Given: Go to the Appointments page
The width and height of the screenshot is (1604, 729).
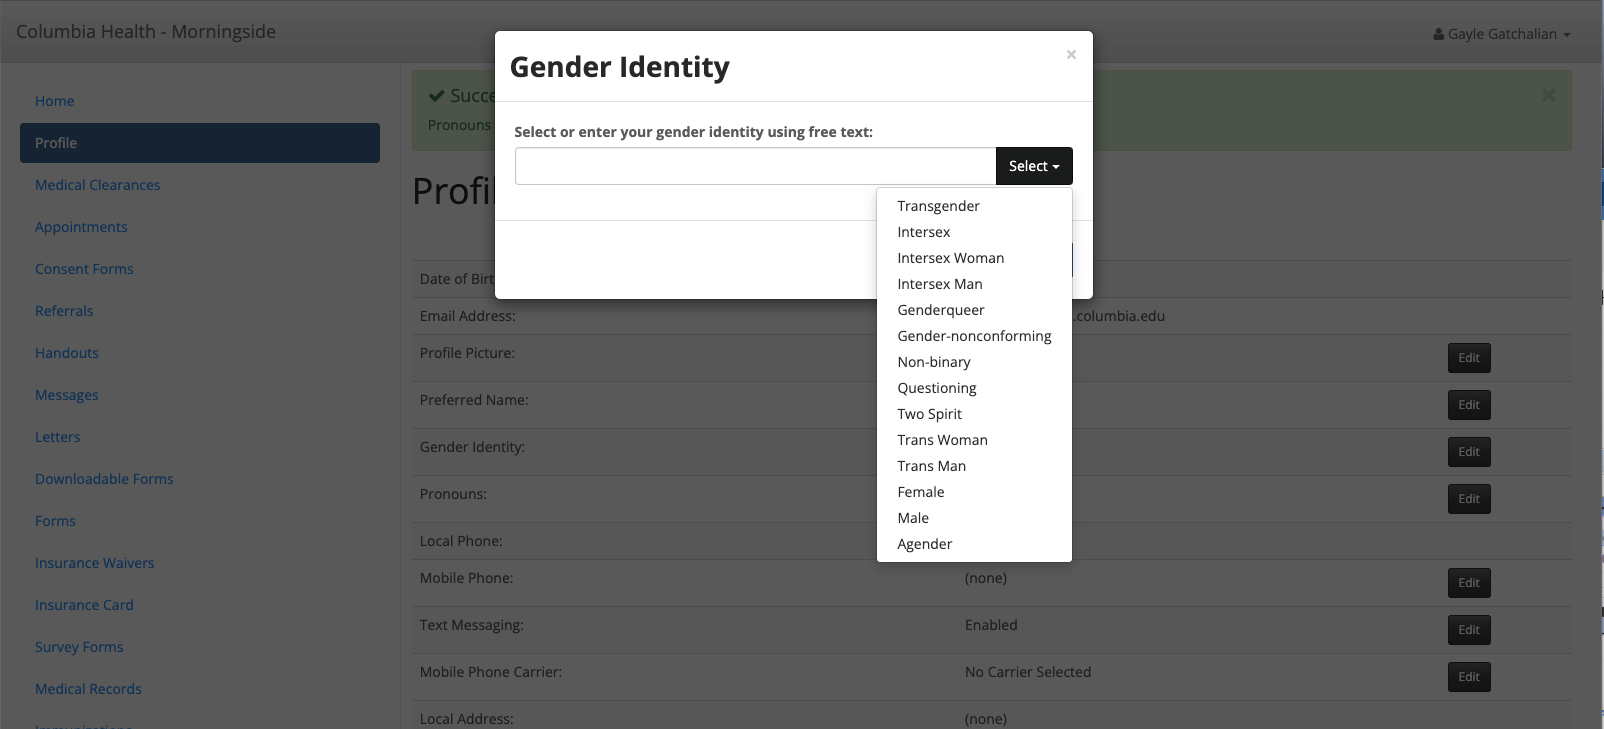Looking at the screenshot, I should tap(81, 227).
